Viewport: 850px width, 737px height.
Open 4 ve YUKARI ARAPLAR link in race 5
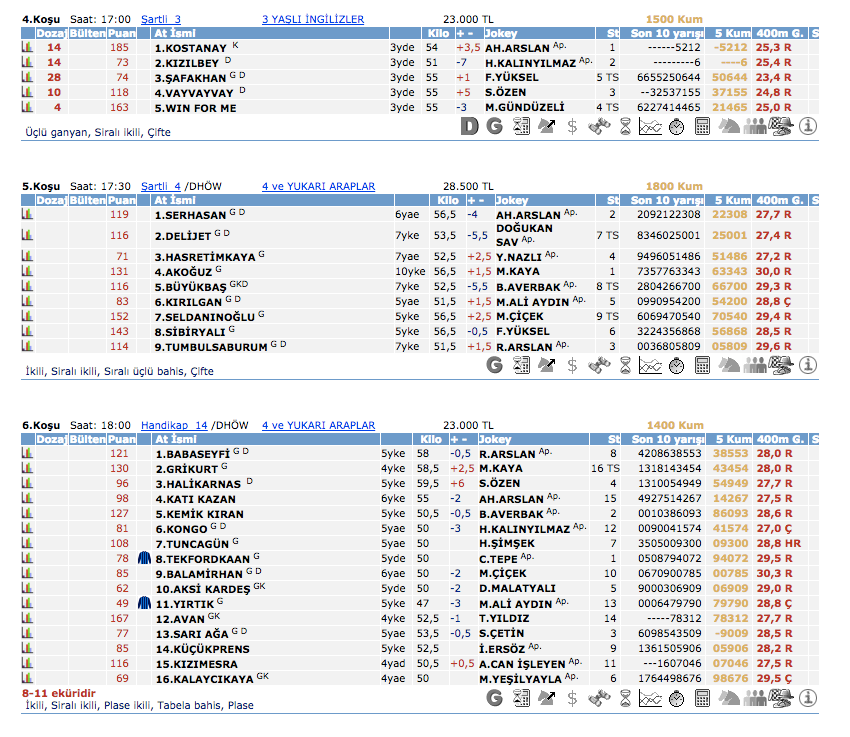(x=318, y=186)
